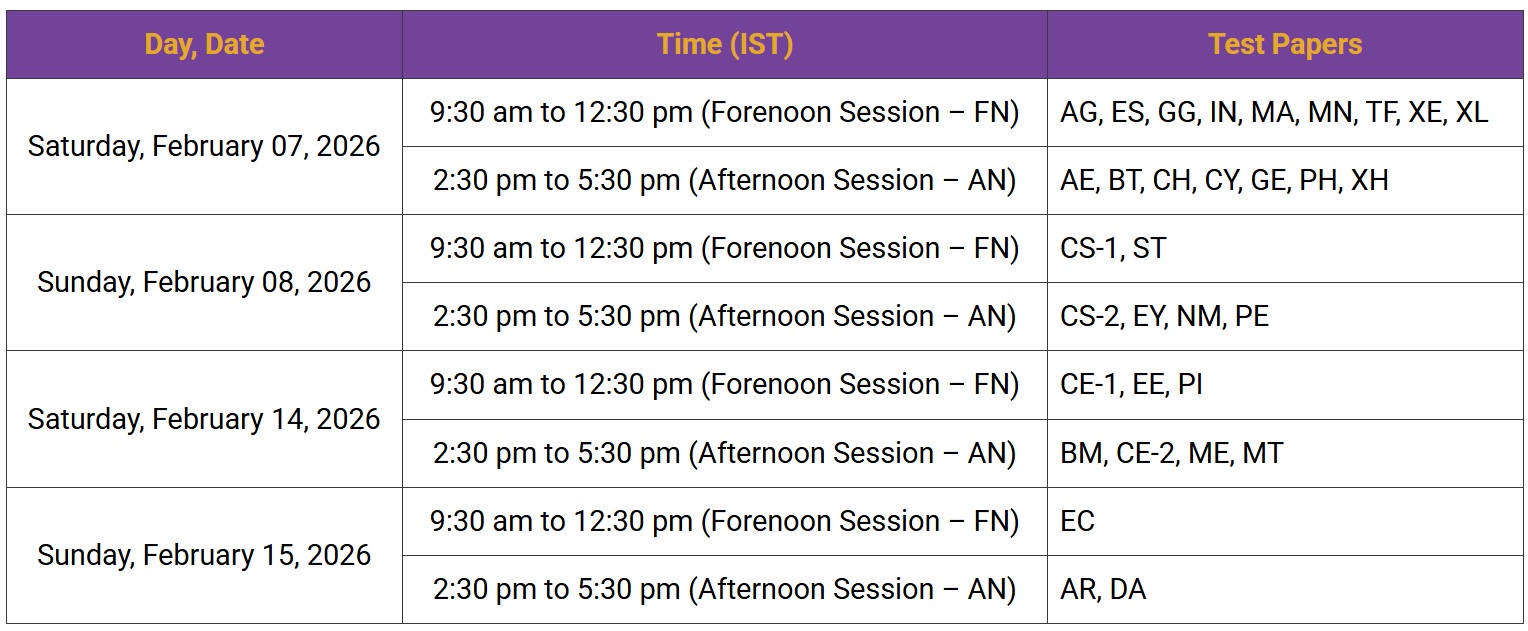This screenshot has width=1528, height=631.
Task: Select Saturday, February 14, 2026 cell
Action: [x=204, y=419]
